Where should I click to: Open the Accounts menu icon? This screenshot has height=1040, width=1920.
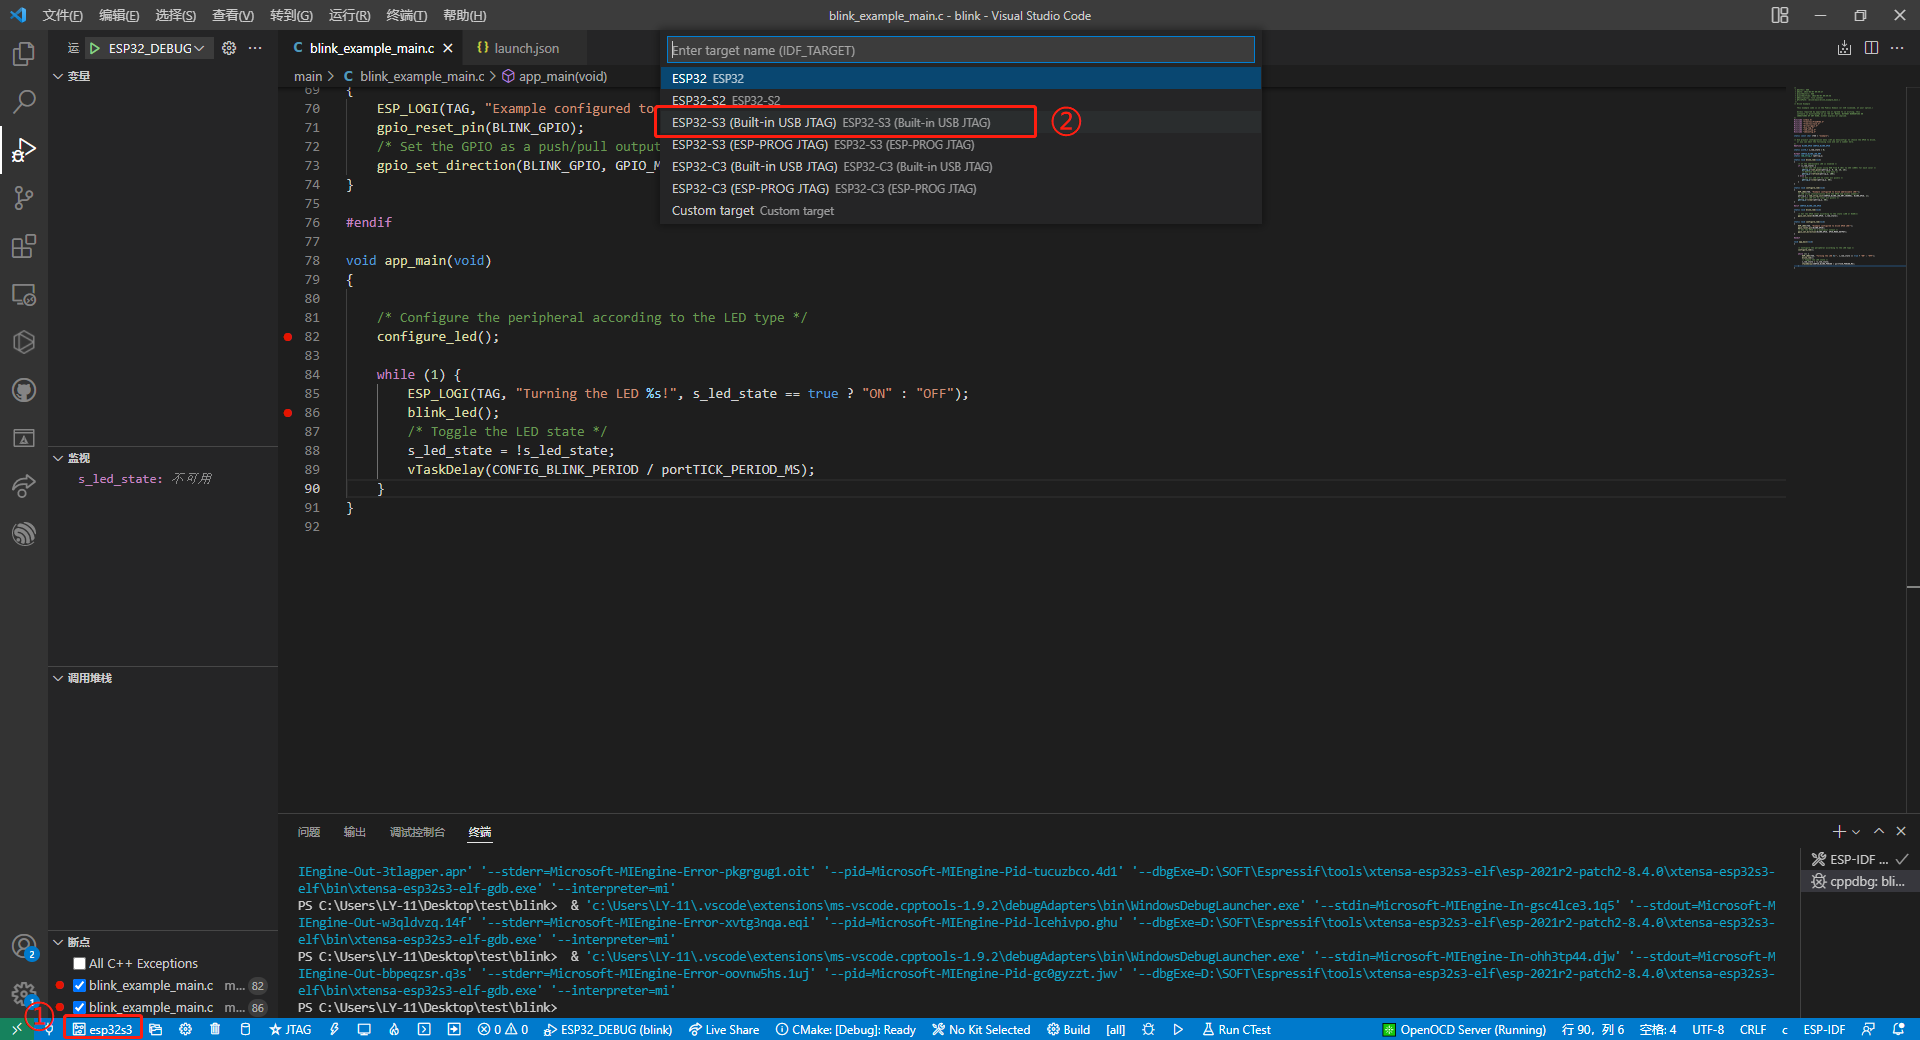[x=24, y=946]
